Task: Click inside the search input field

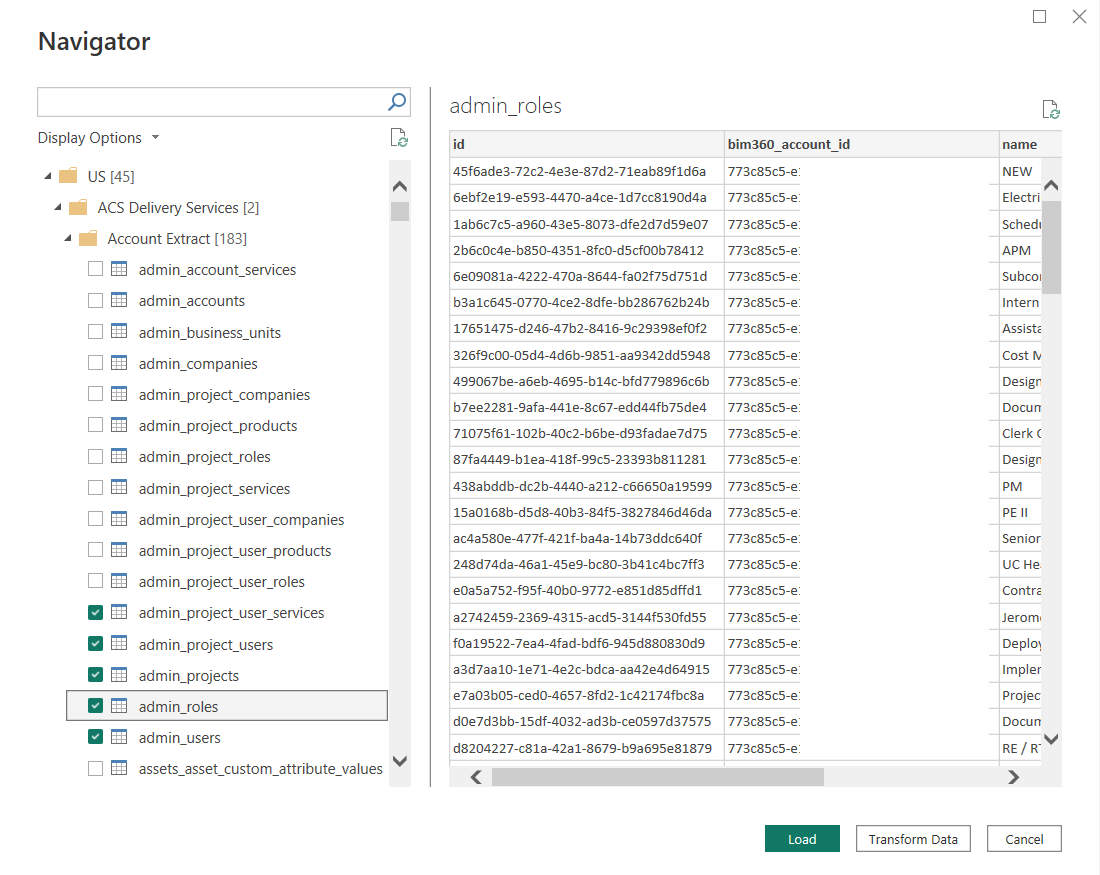Action: click(200, 101)
